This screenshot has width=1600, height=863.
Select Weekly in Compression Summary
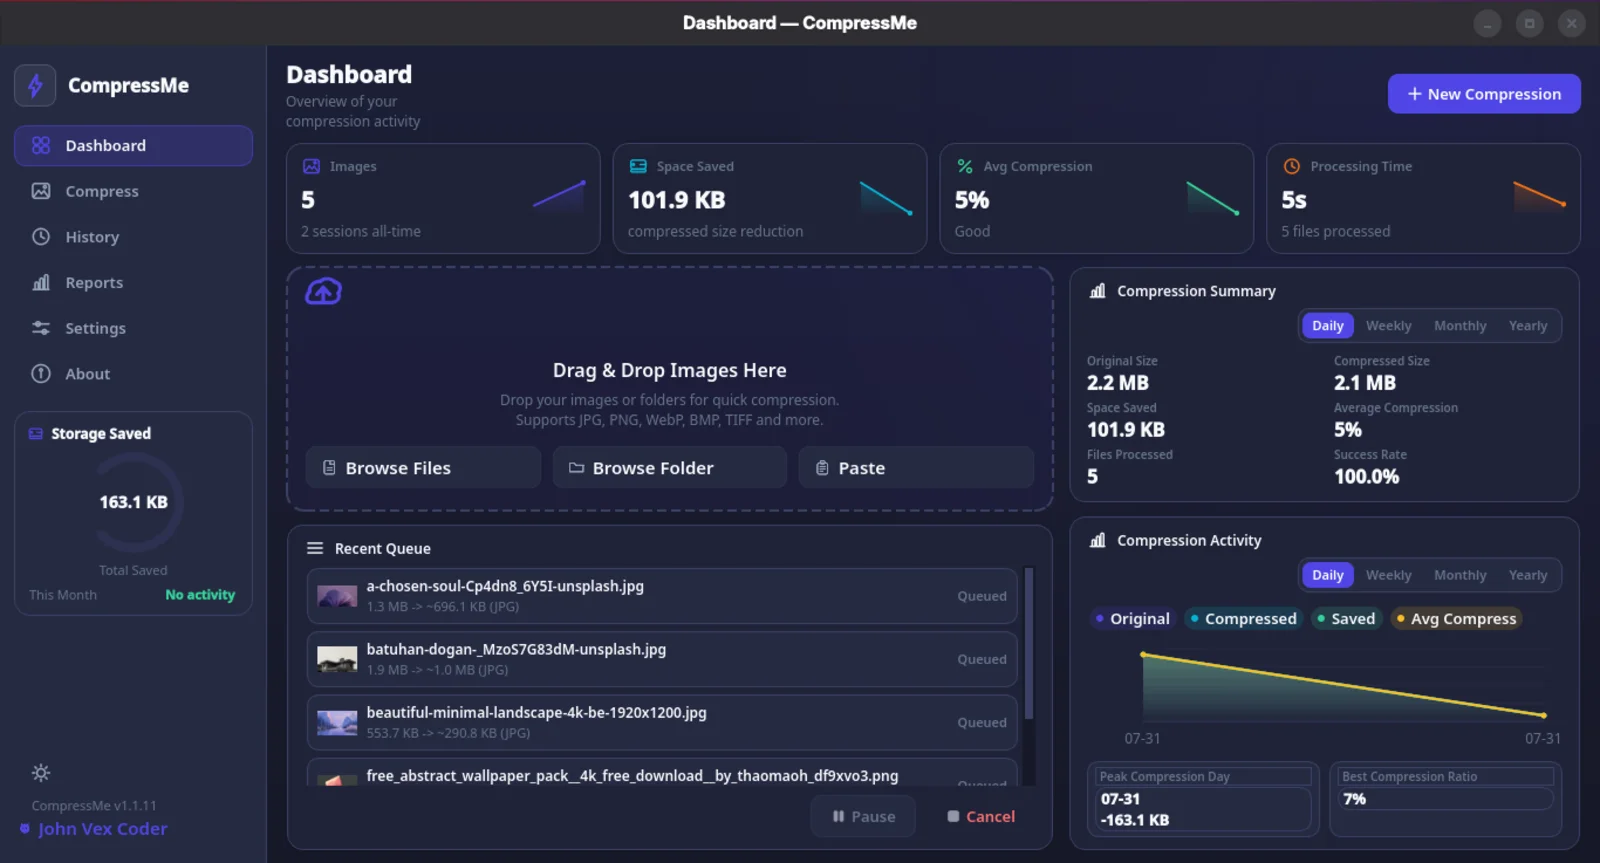pos(1389,326)
